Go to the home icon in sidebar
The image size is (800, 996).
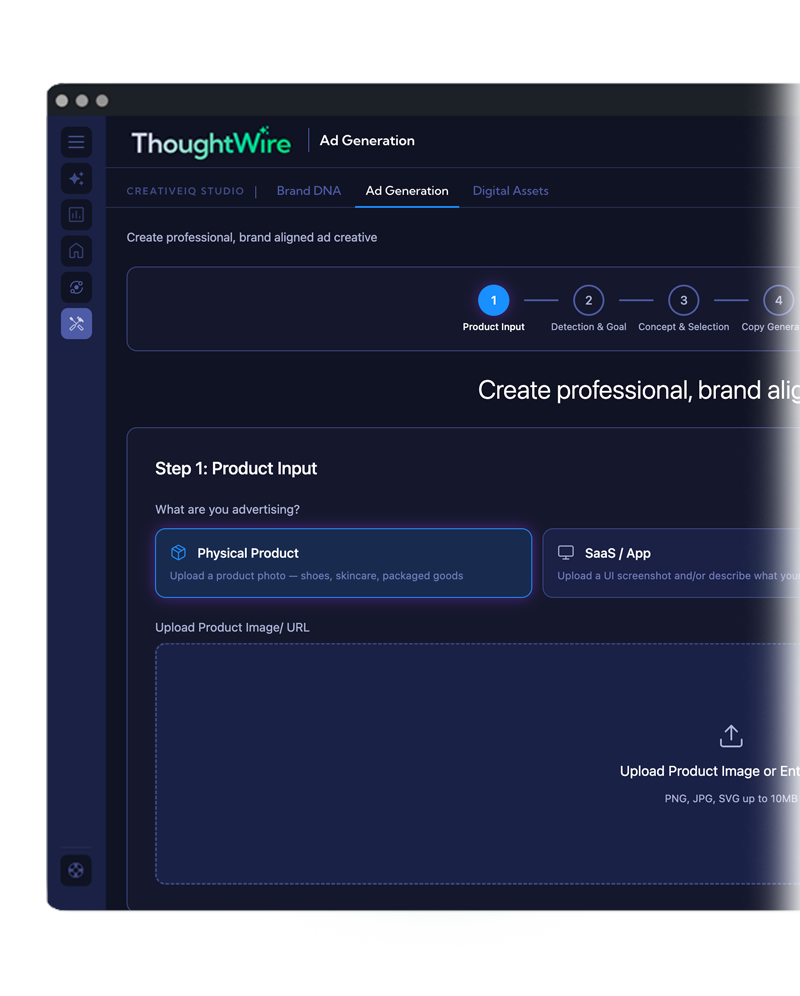click(x=76, y=251)
